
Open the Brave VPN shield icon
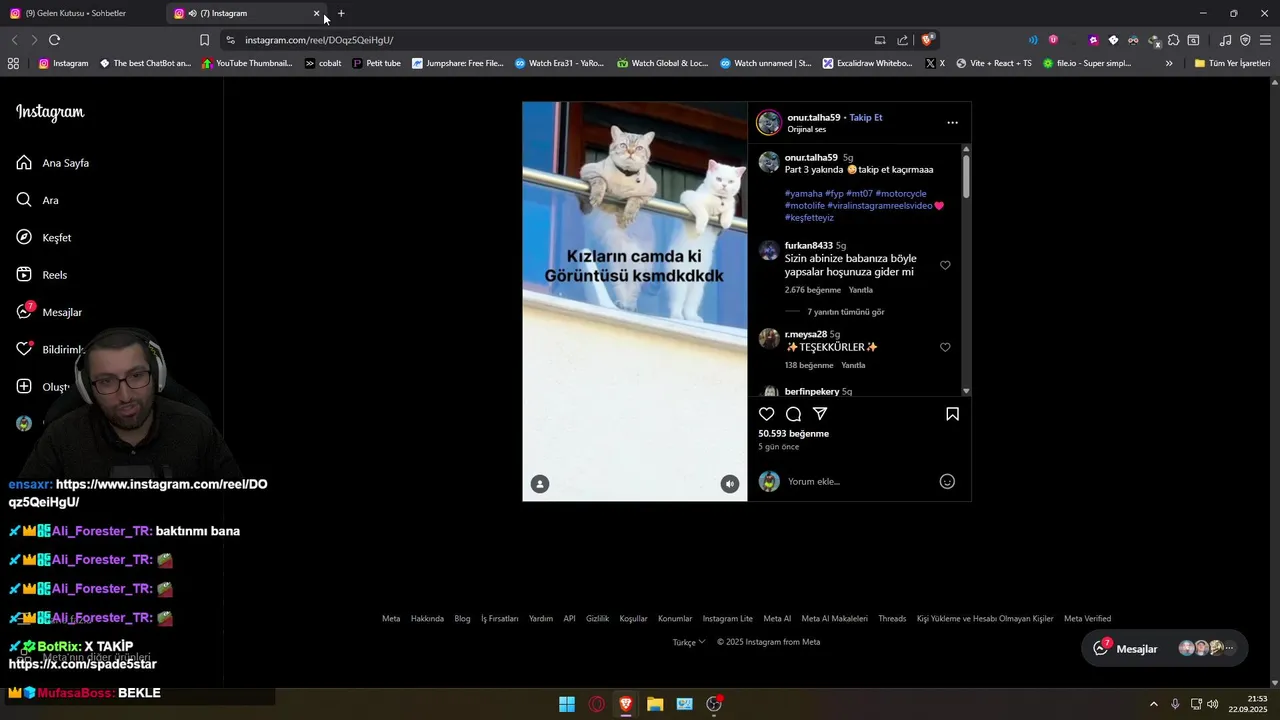coord(1245,40)
